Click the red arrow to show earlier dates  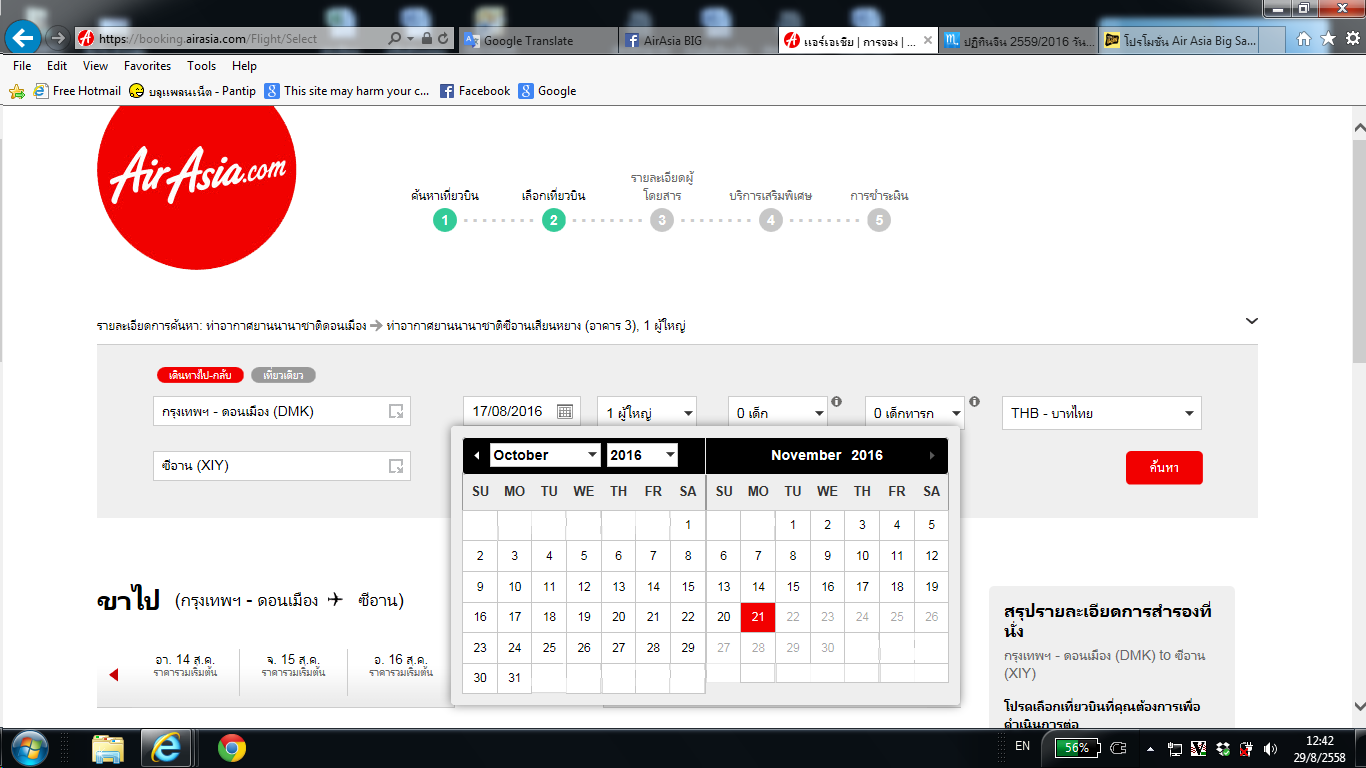(113, 675)
